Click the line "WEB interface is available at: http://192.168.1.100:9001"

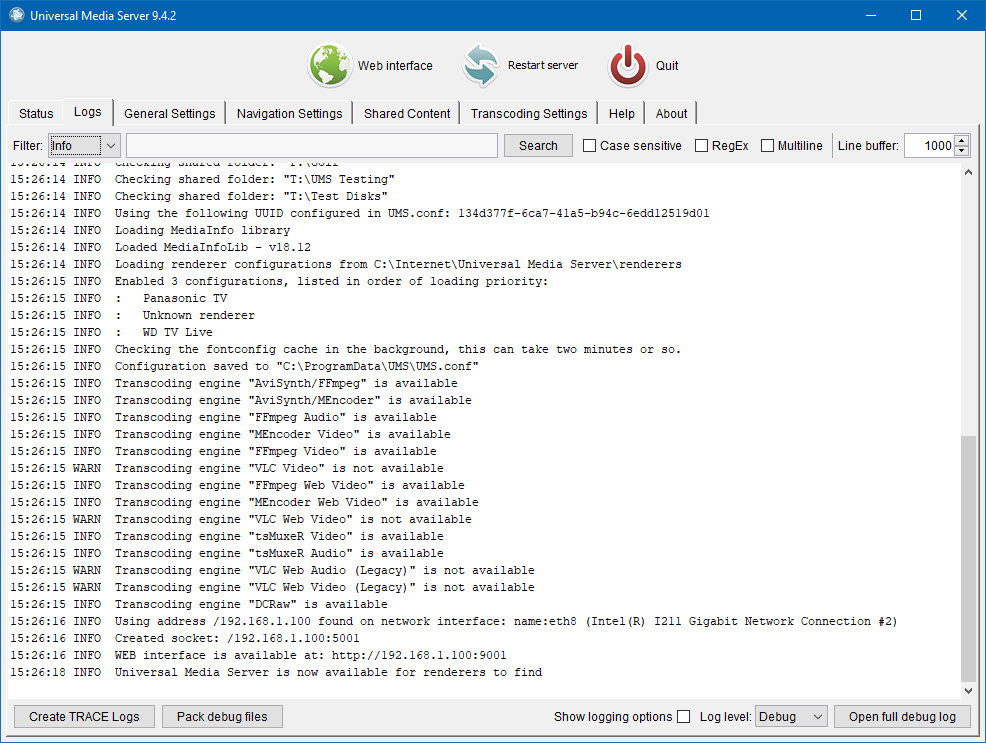[x=258, y=655]
